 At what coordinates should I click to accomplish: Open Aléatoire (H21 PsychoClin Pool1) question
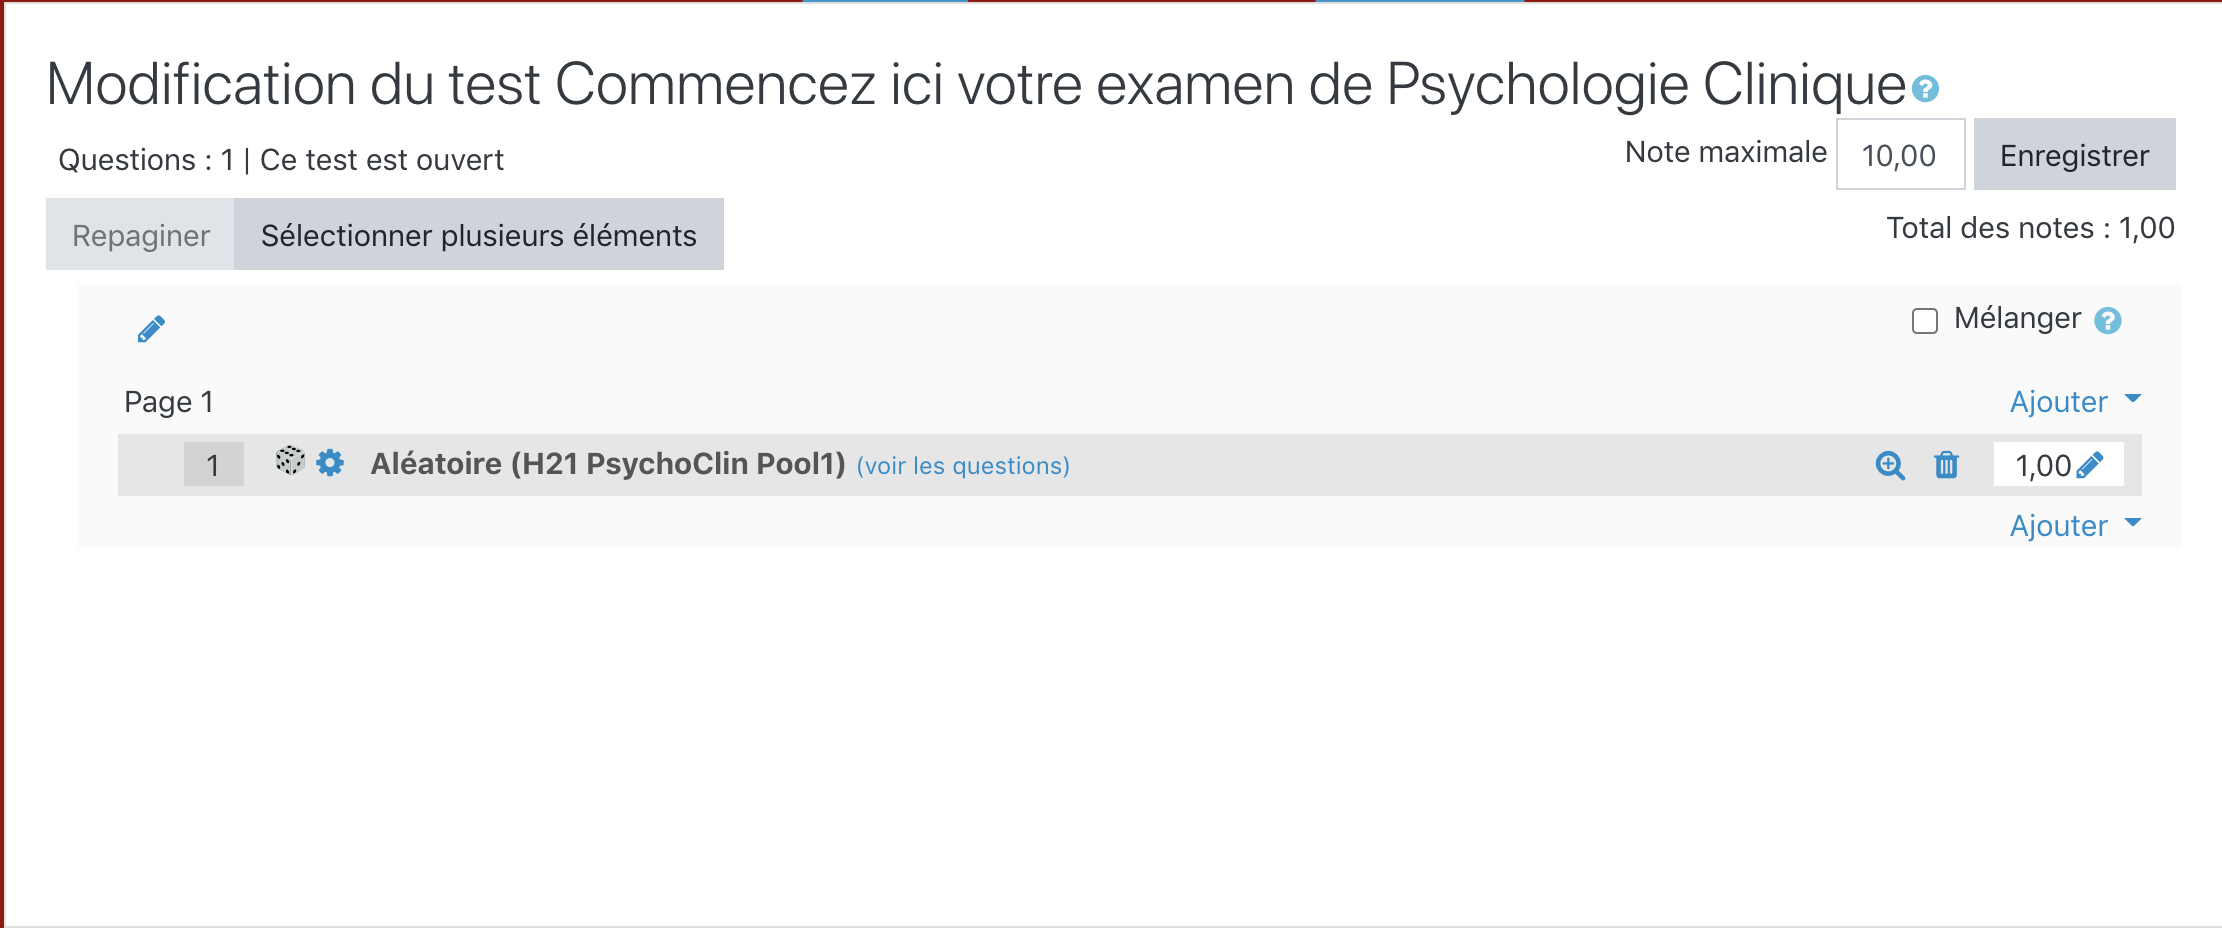point(608,464)
